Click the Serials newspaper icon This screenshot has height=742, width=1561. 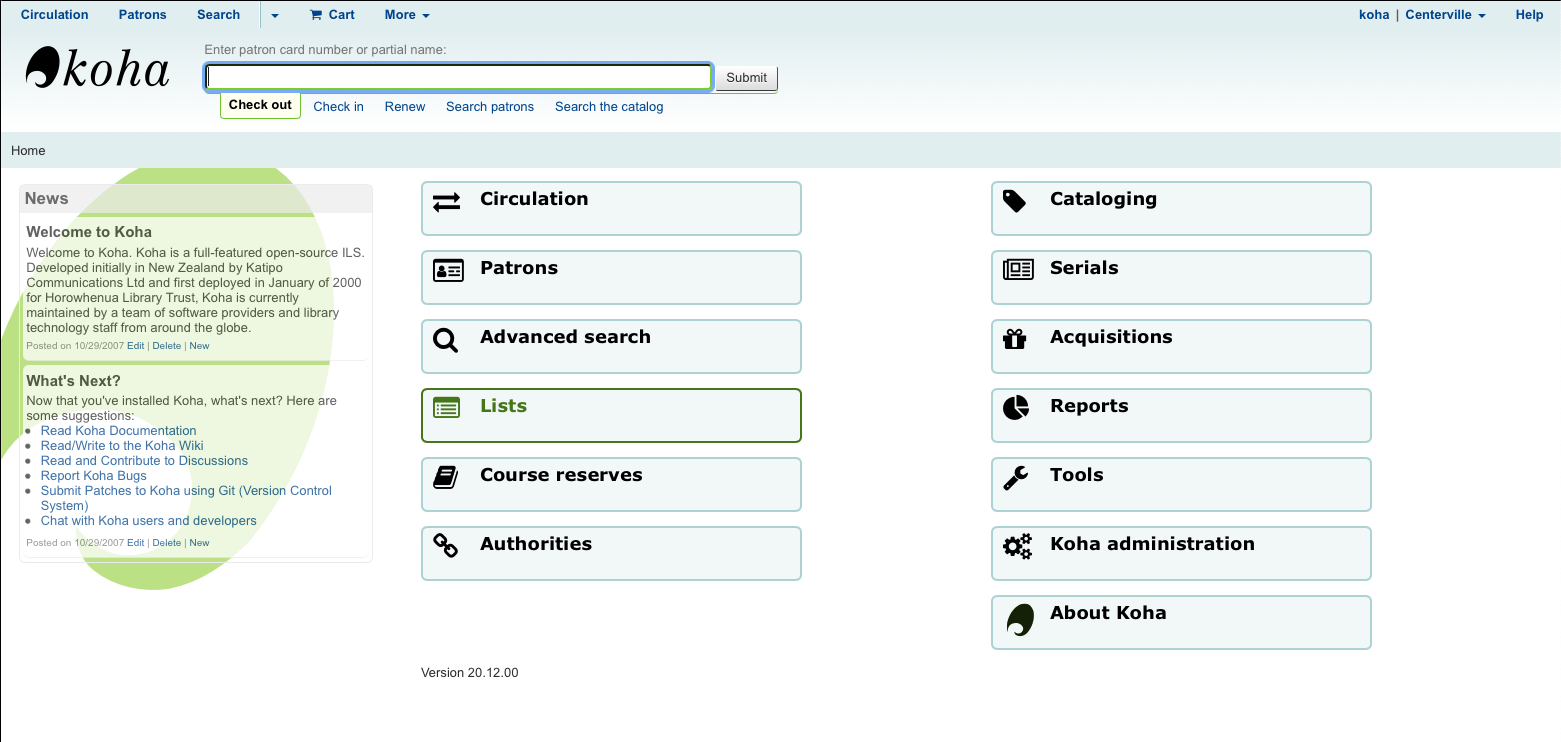click(x=1017, y=270)
